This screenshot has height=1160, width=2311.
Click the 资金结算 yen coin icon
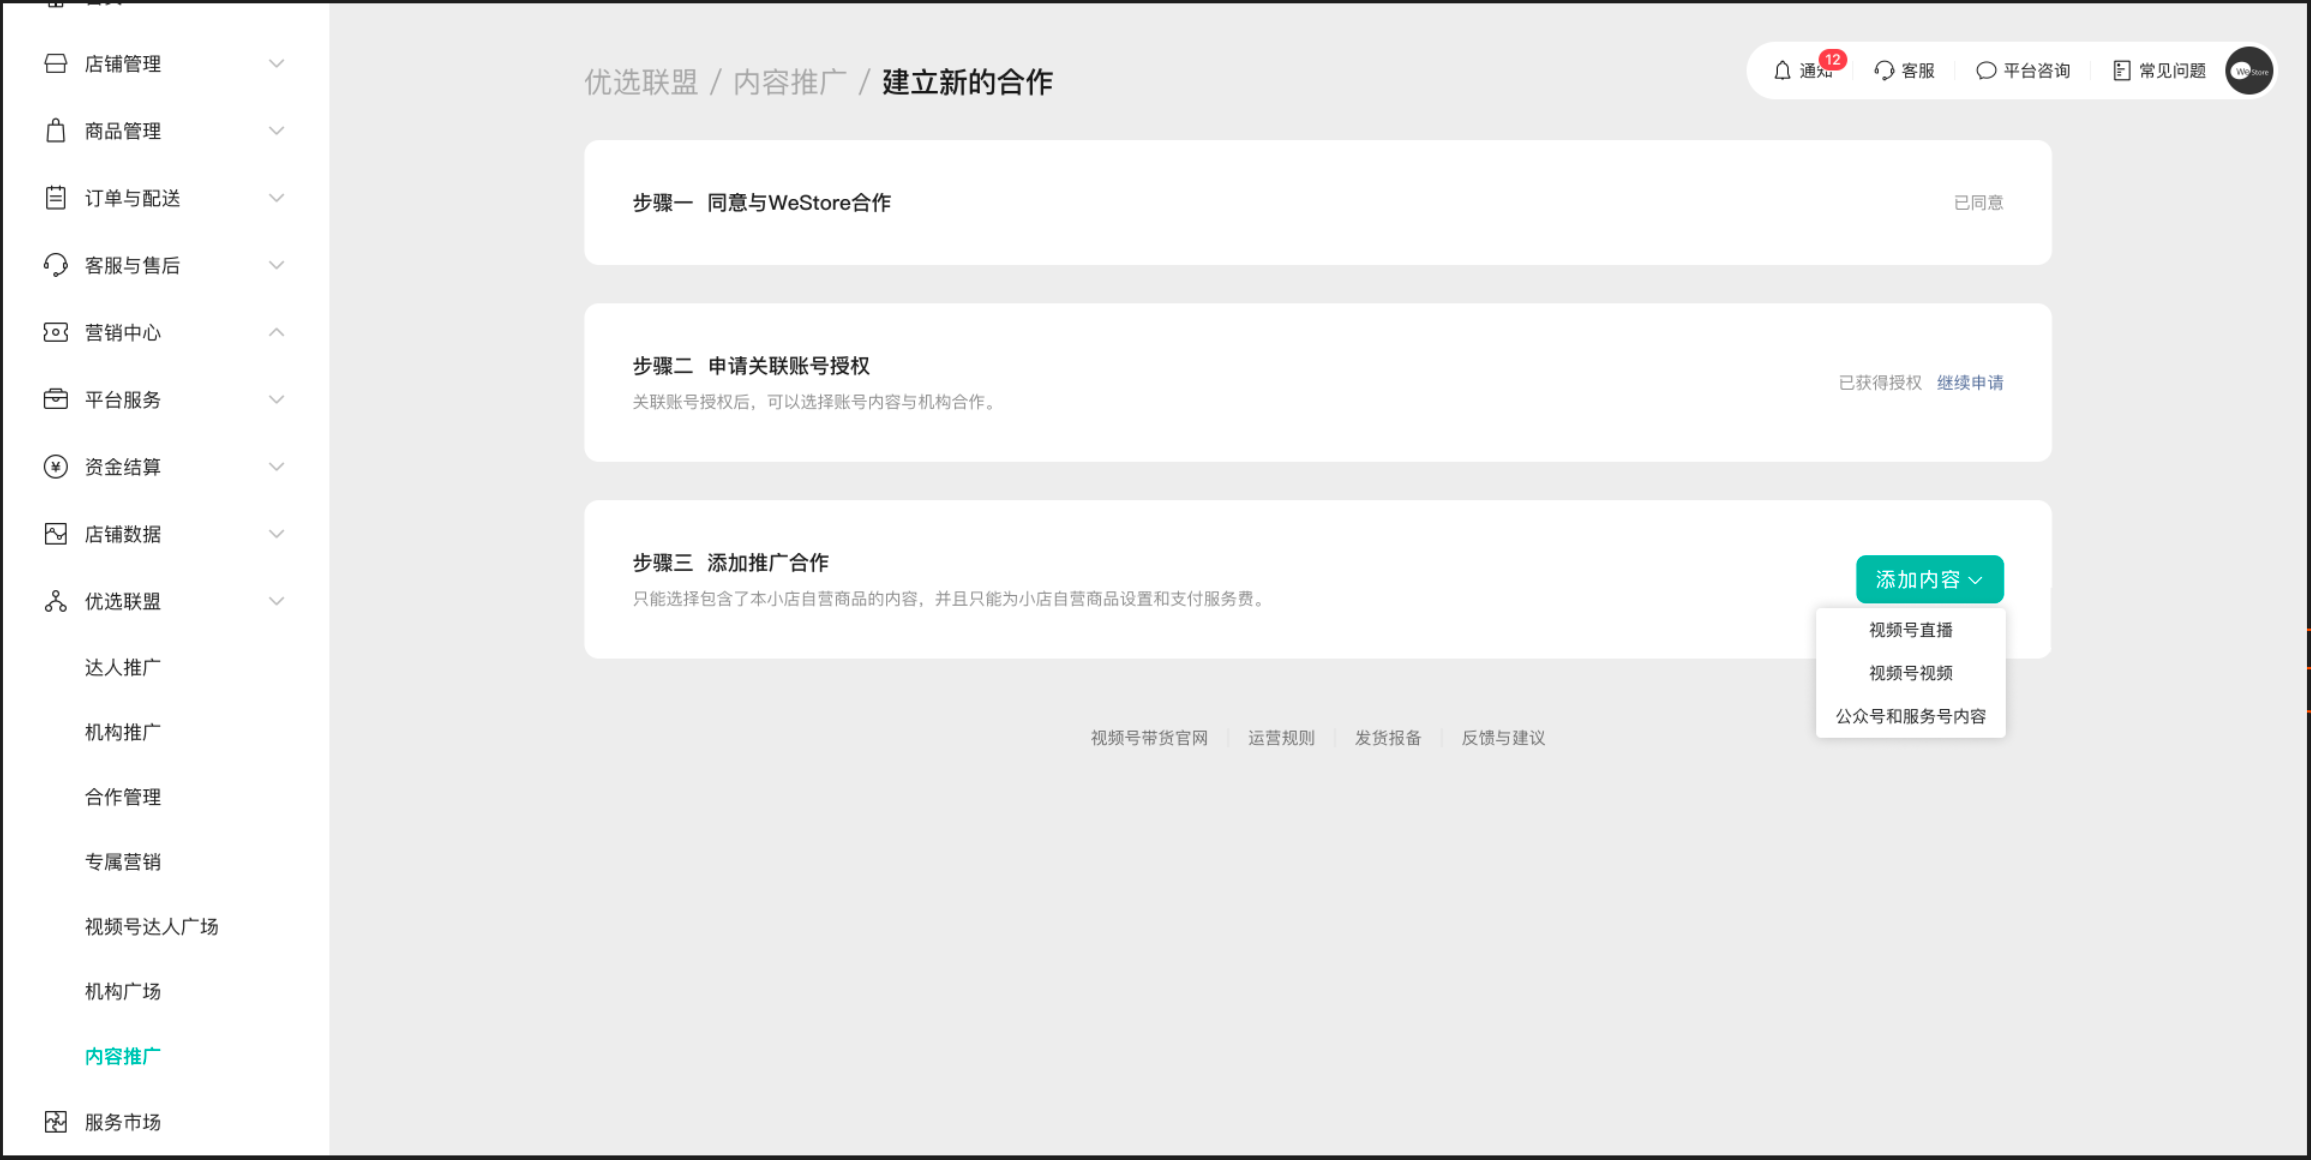tap(56, 467)
